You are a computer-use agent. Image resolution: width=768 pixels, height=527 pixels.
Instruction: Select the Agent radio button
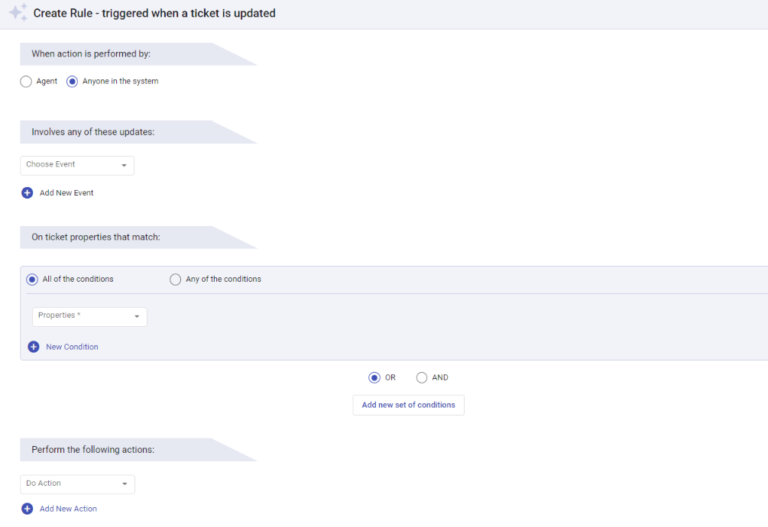26,82
